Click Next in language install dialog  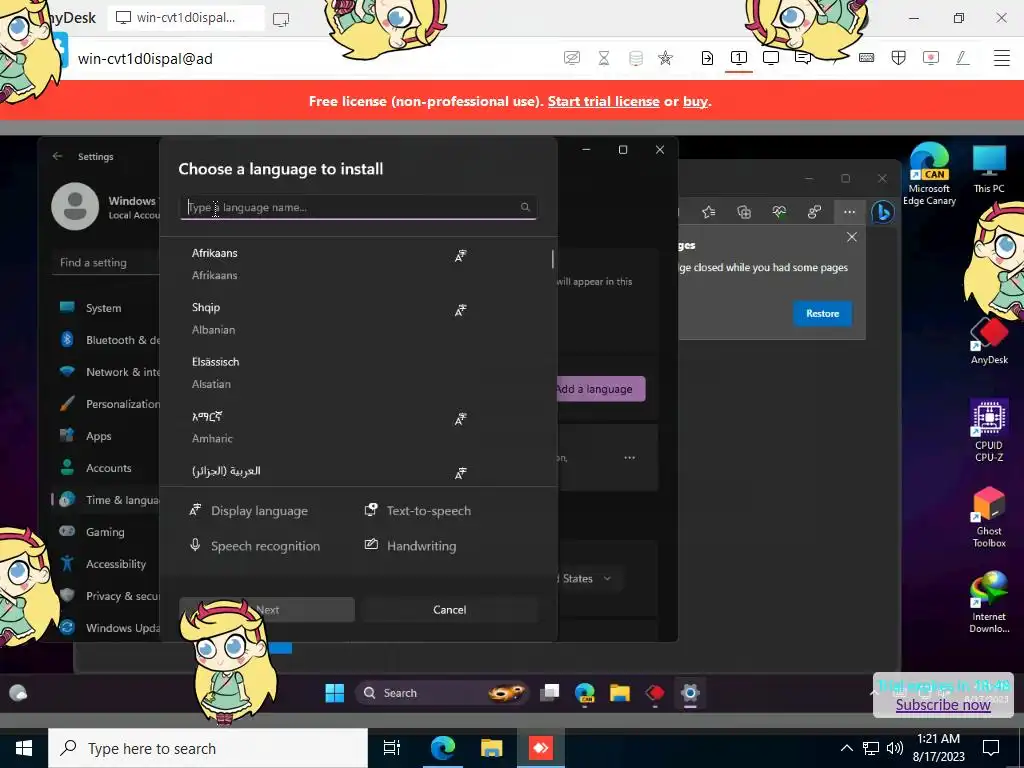(x=267, y=609)
